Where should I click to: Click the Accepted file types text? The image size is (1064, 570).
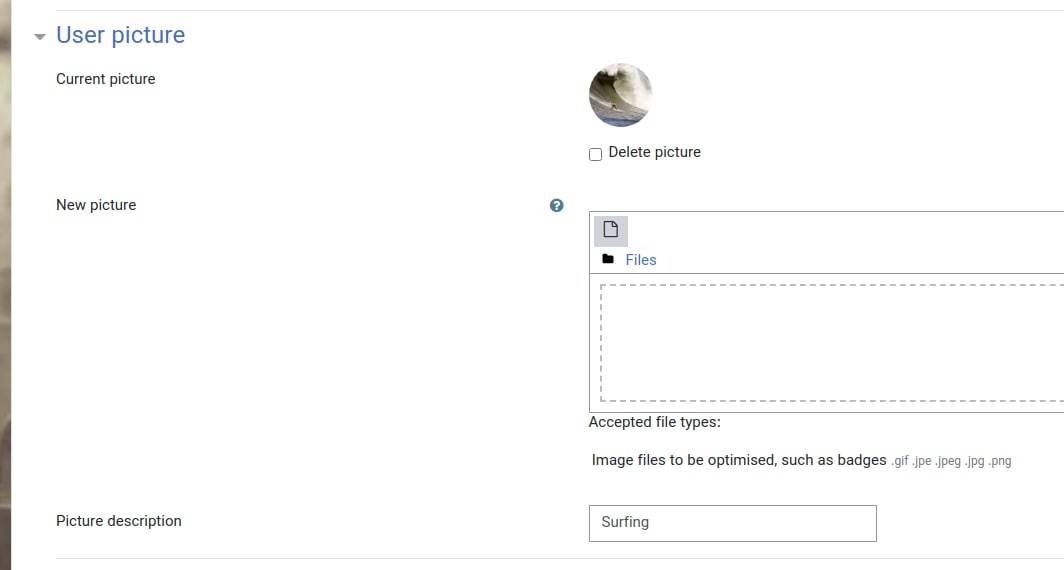(654, 422)
